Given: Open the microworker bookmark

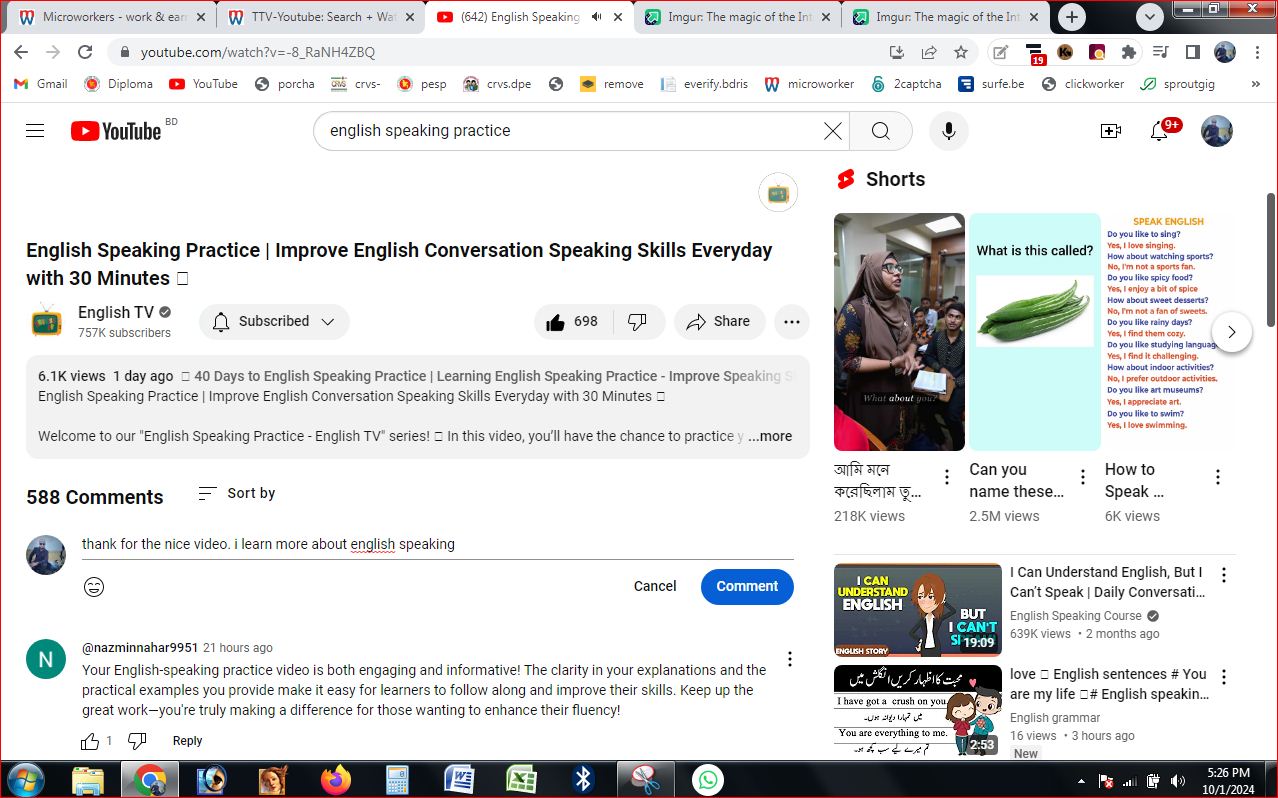Looking at the screenshot, I should 809,84.
